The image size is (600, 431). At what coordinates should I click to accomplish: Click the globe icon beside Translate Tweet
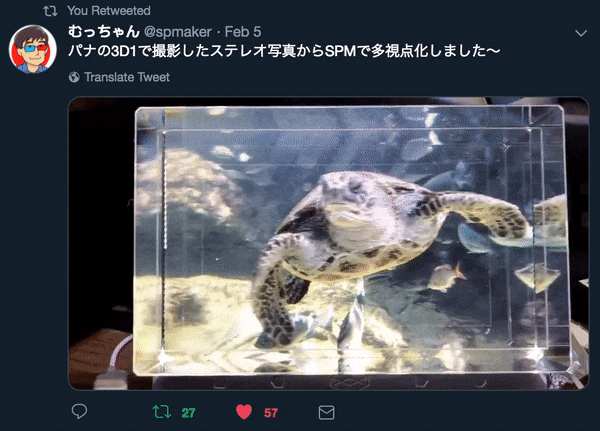pyautogui.click(x=74, y=77)
